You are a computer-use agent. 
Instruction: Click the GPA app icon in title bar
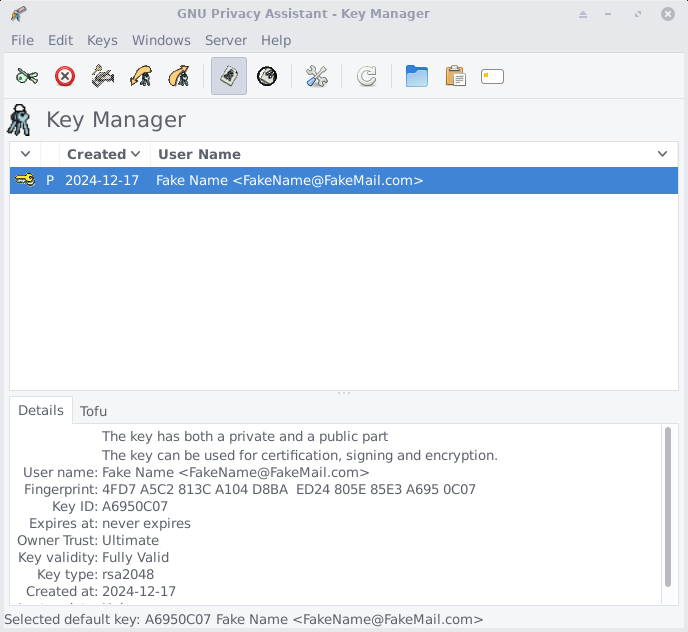[18, 14]
